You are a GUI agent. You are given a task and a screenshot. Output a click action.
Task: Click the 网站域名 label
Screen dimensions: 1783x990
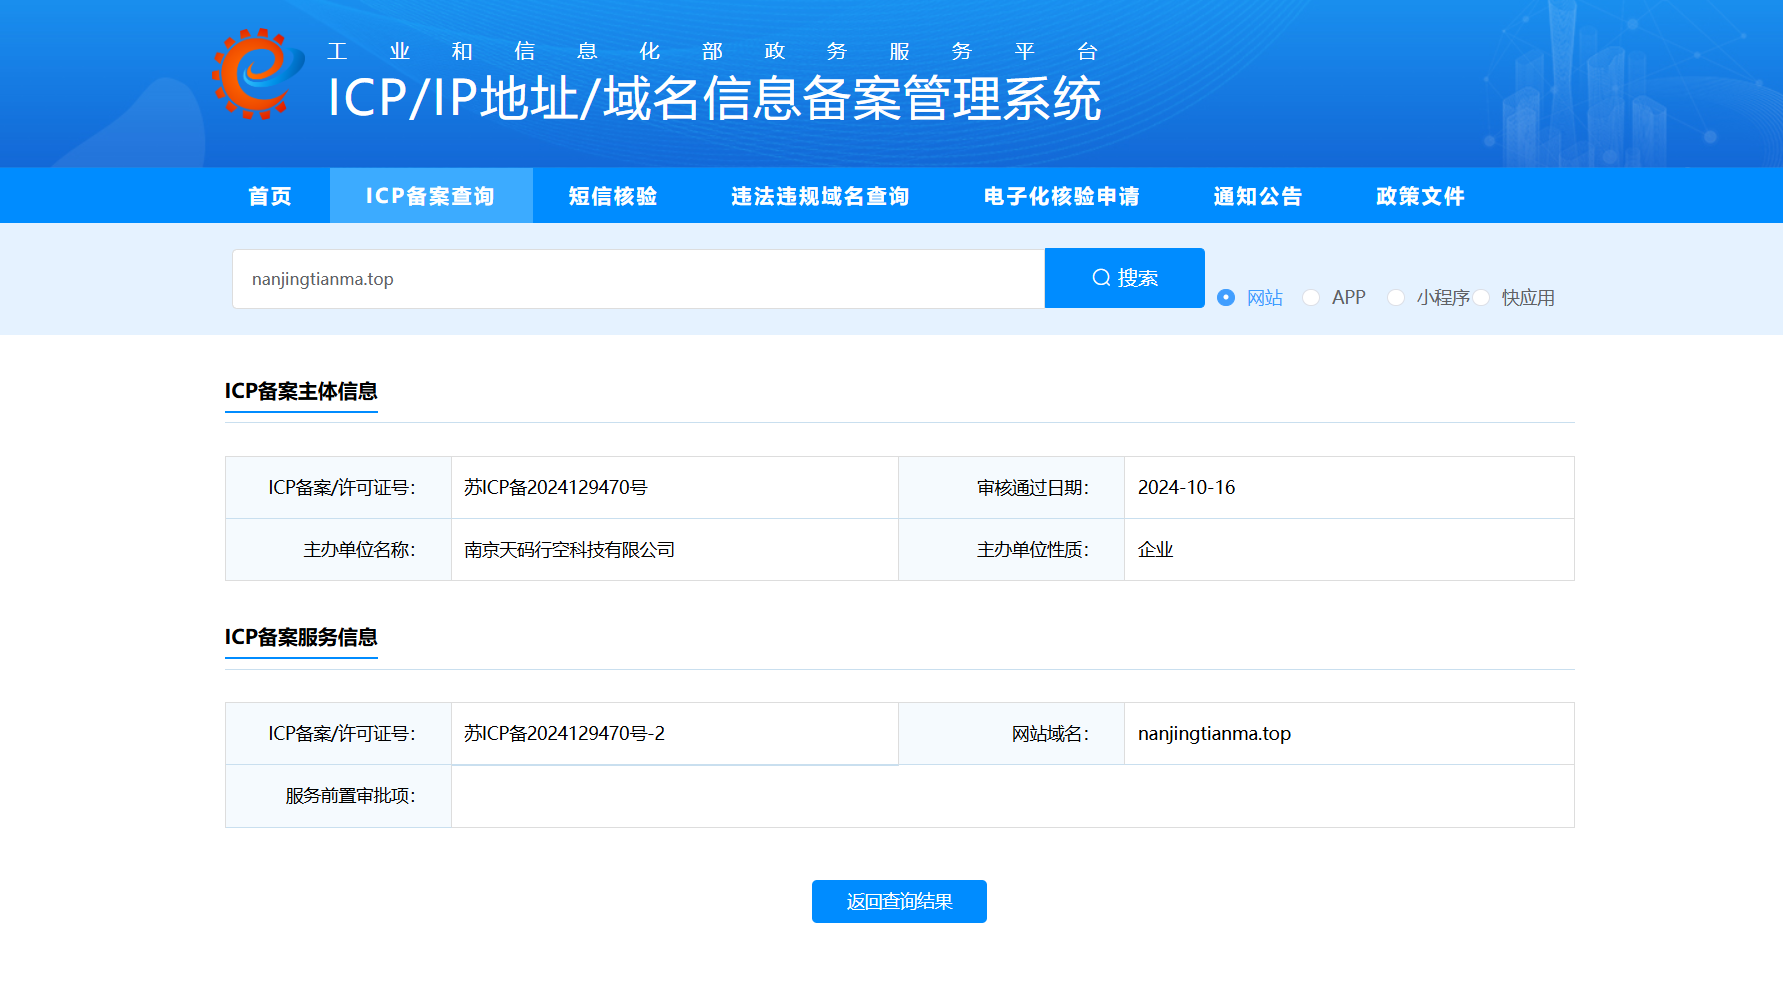(1050, 734)
